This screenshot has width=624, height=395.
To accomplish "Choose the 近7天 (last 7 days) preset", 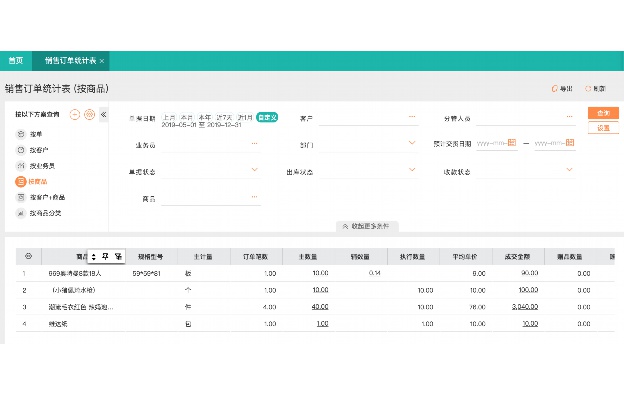I will (224, 117).
